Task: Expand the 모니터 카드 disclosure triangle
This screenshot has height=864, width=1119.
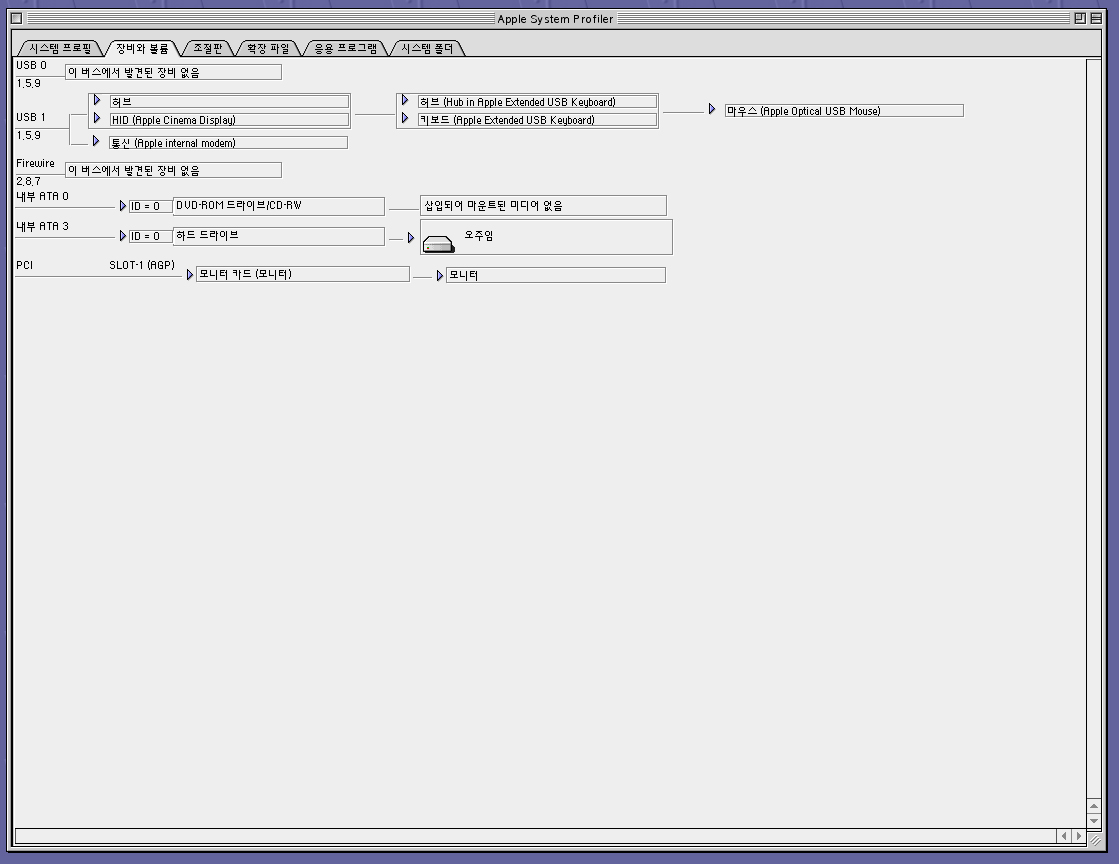Action: (x=190, y=274)
